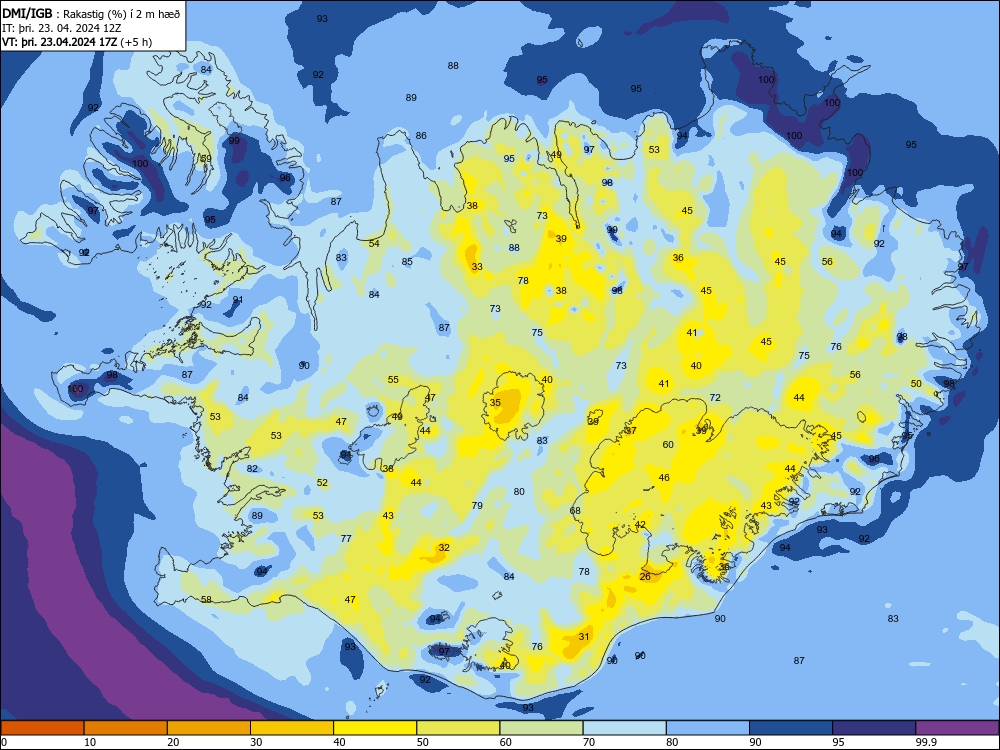
Task: Click the humidity value '37' on the map
Action: tap(631, 430)
